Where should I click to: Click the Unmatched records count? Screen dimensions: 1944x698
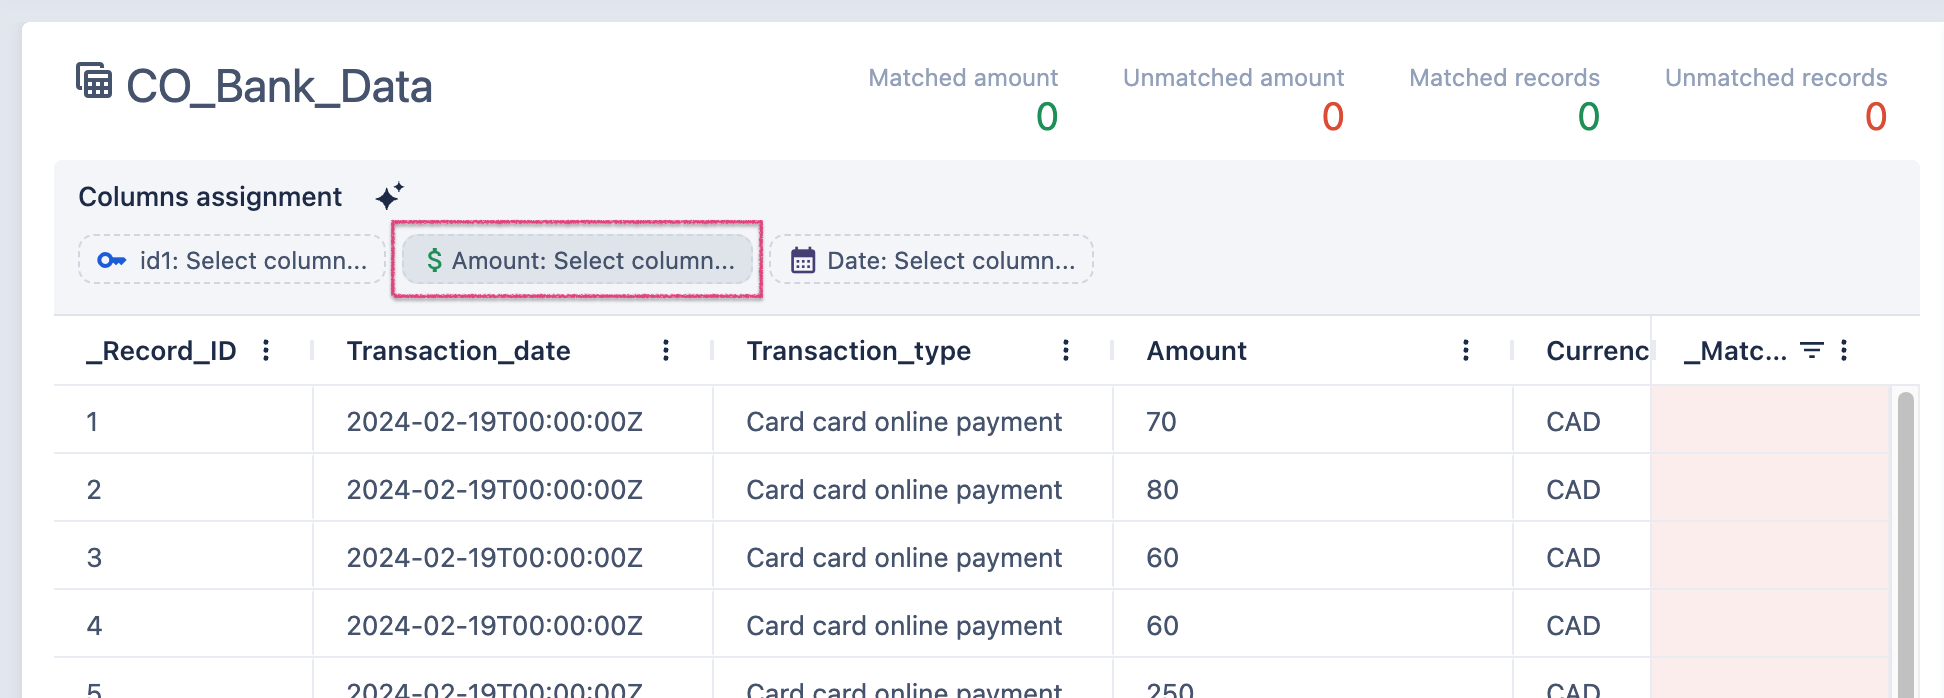[1875, 117]
